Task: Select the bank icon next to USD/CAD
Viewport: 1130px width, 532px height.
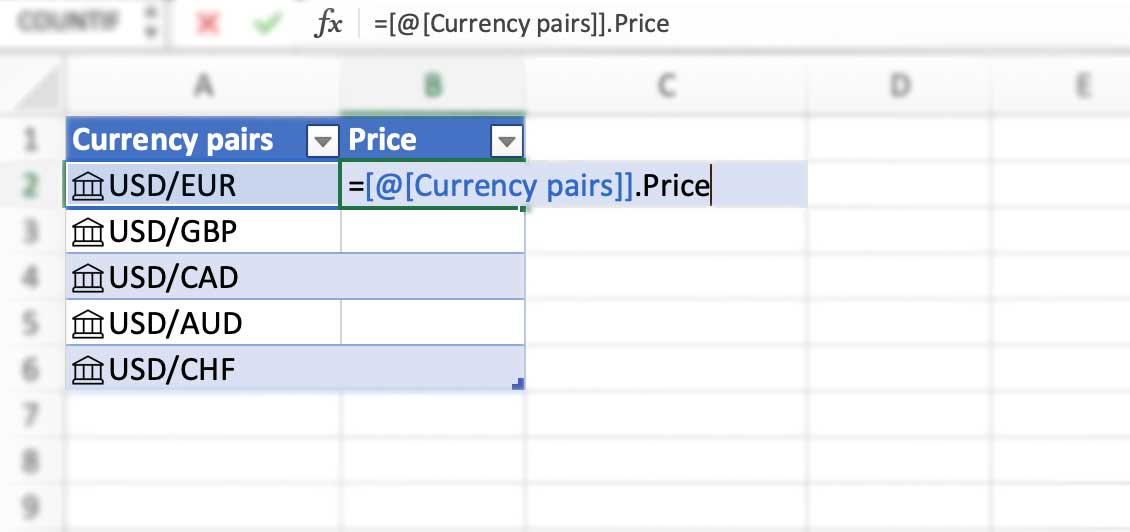Action: point(89,278)
